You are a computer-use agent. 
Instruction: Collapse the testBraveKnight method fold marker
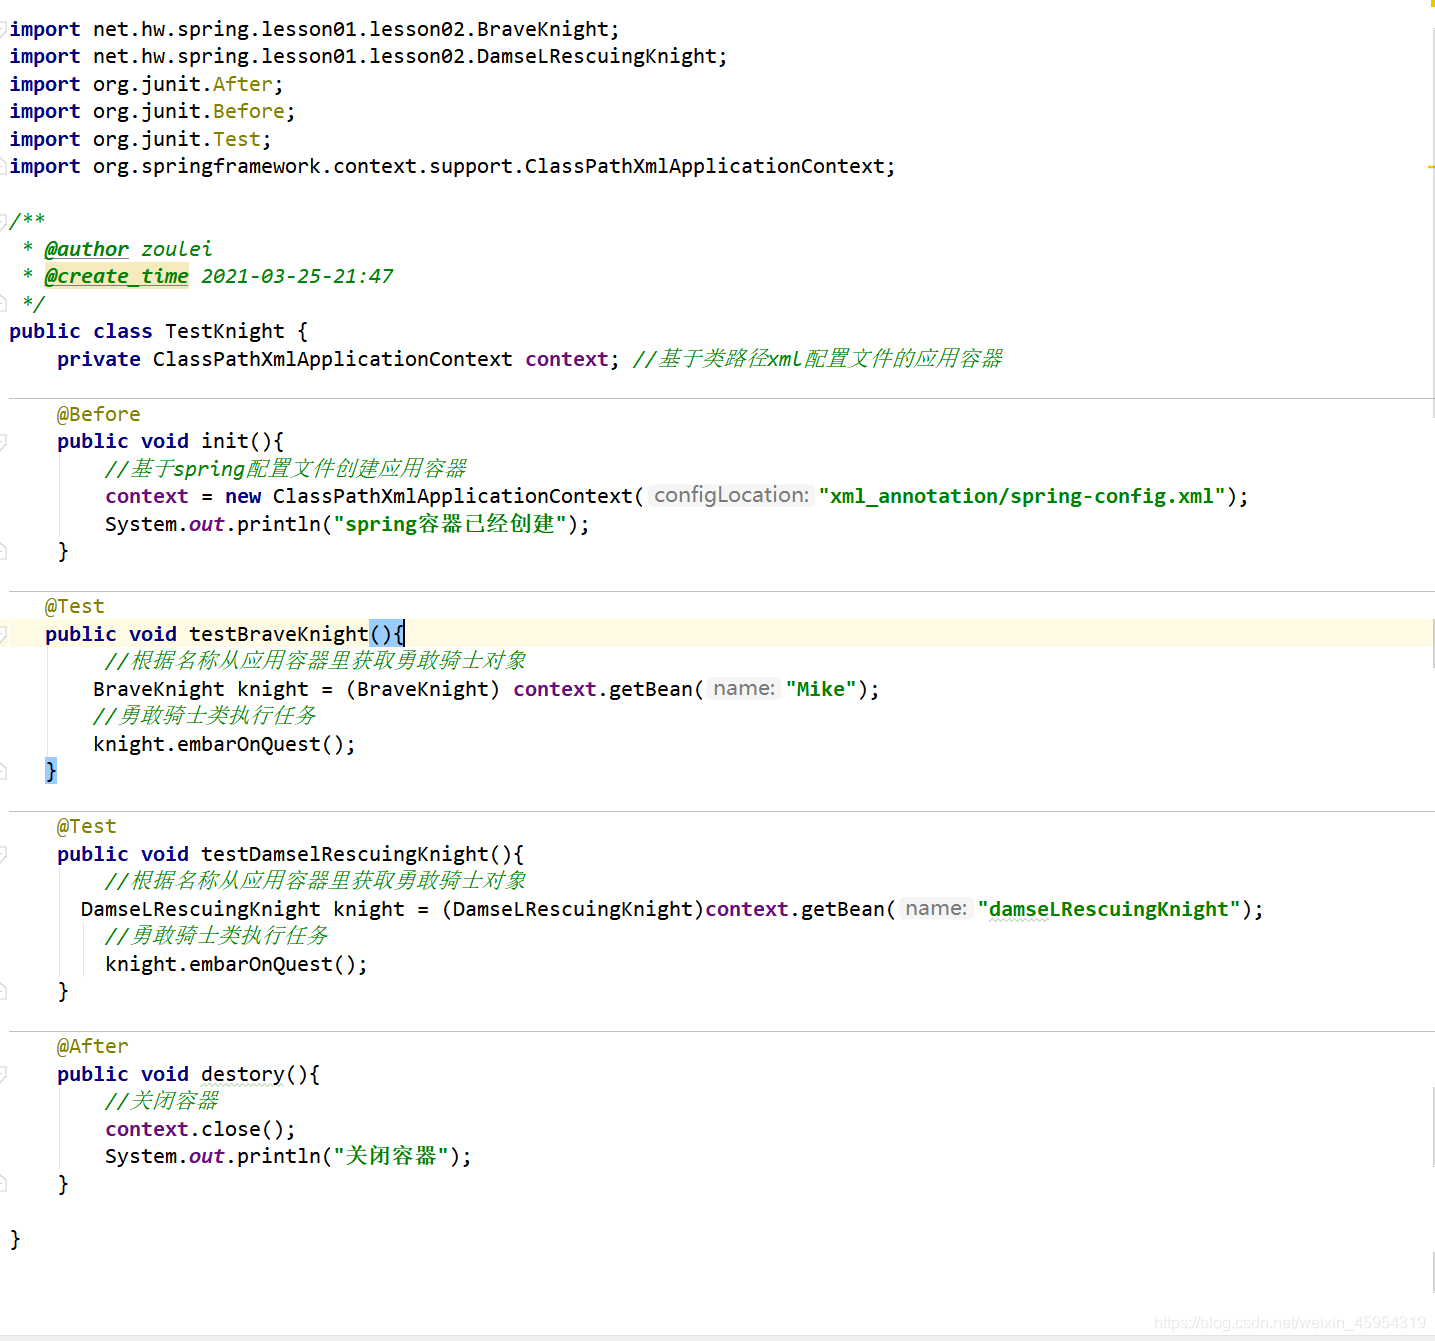[3, 634]
